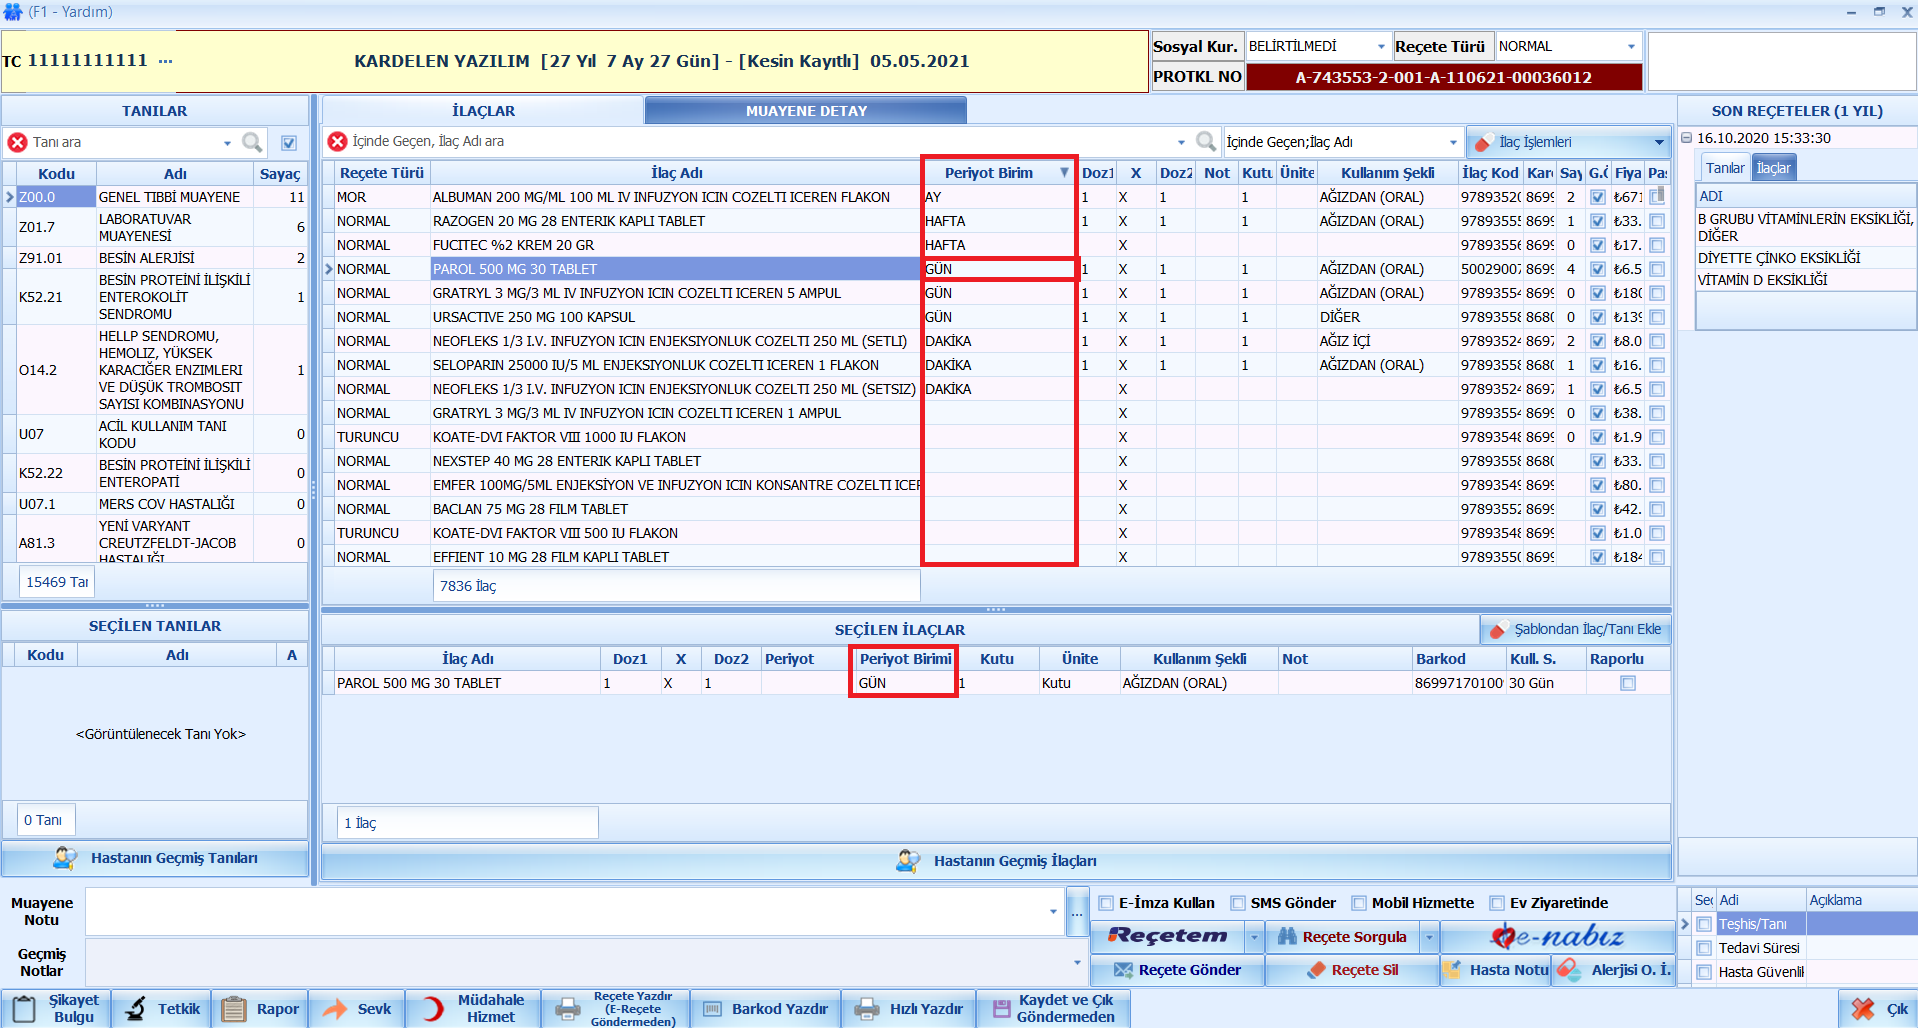
Task: Tick the SMS Gönder checkbox
Action: click(1238, 903)
